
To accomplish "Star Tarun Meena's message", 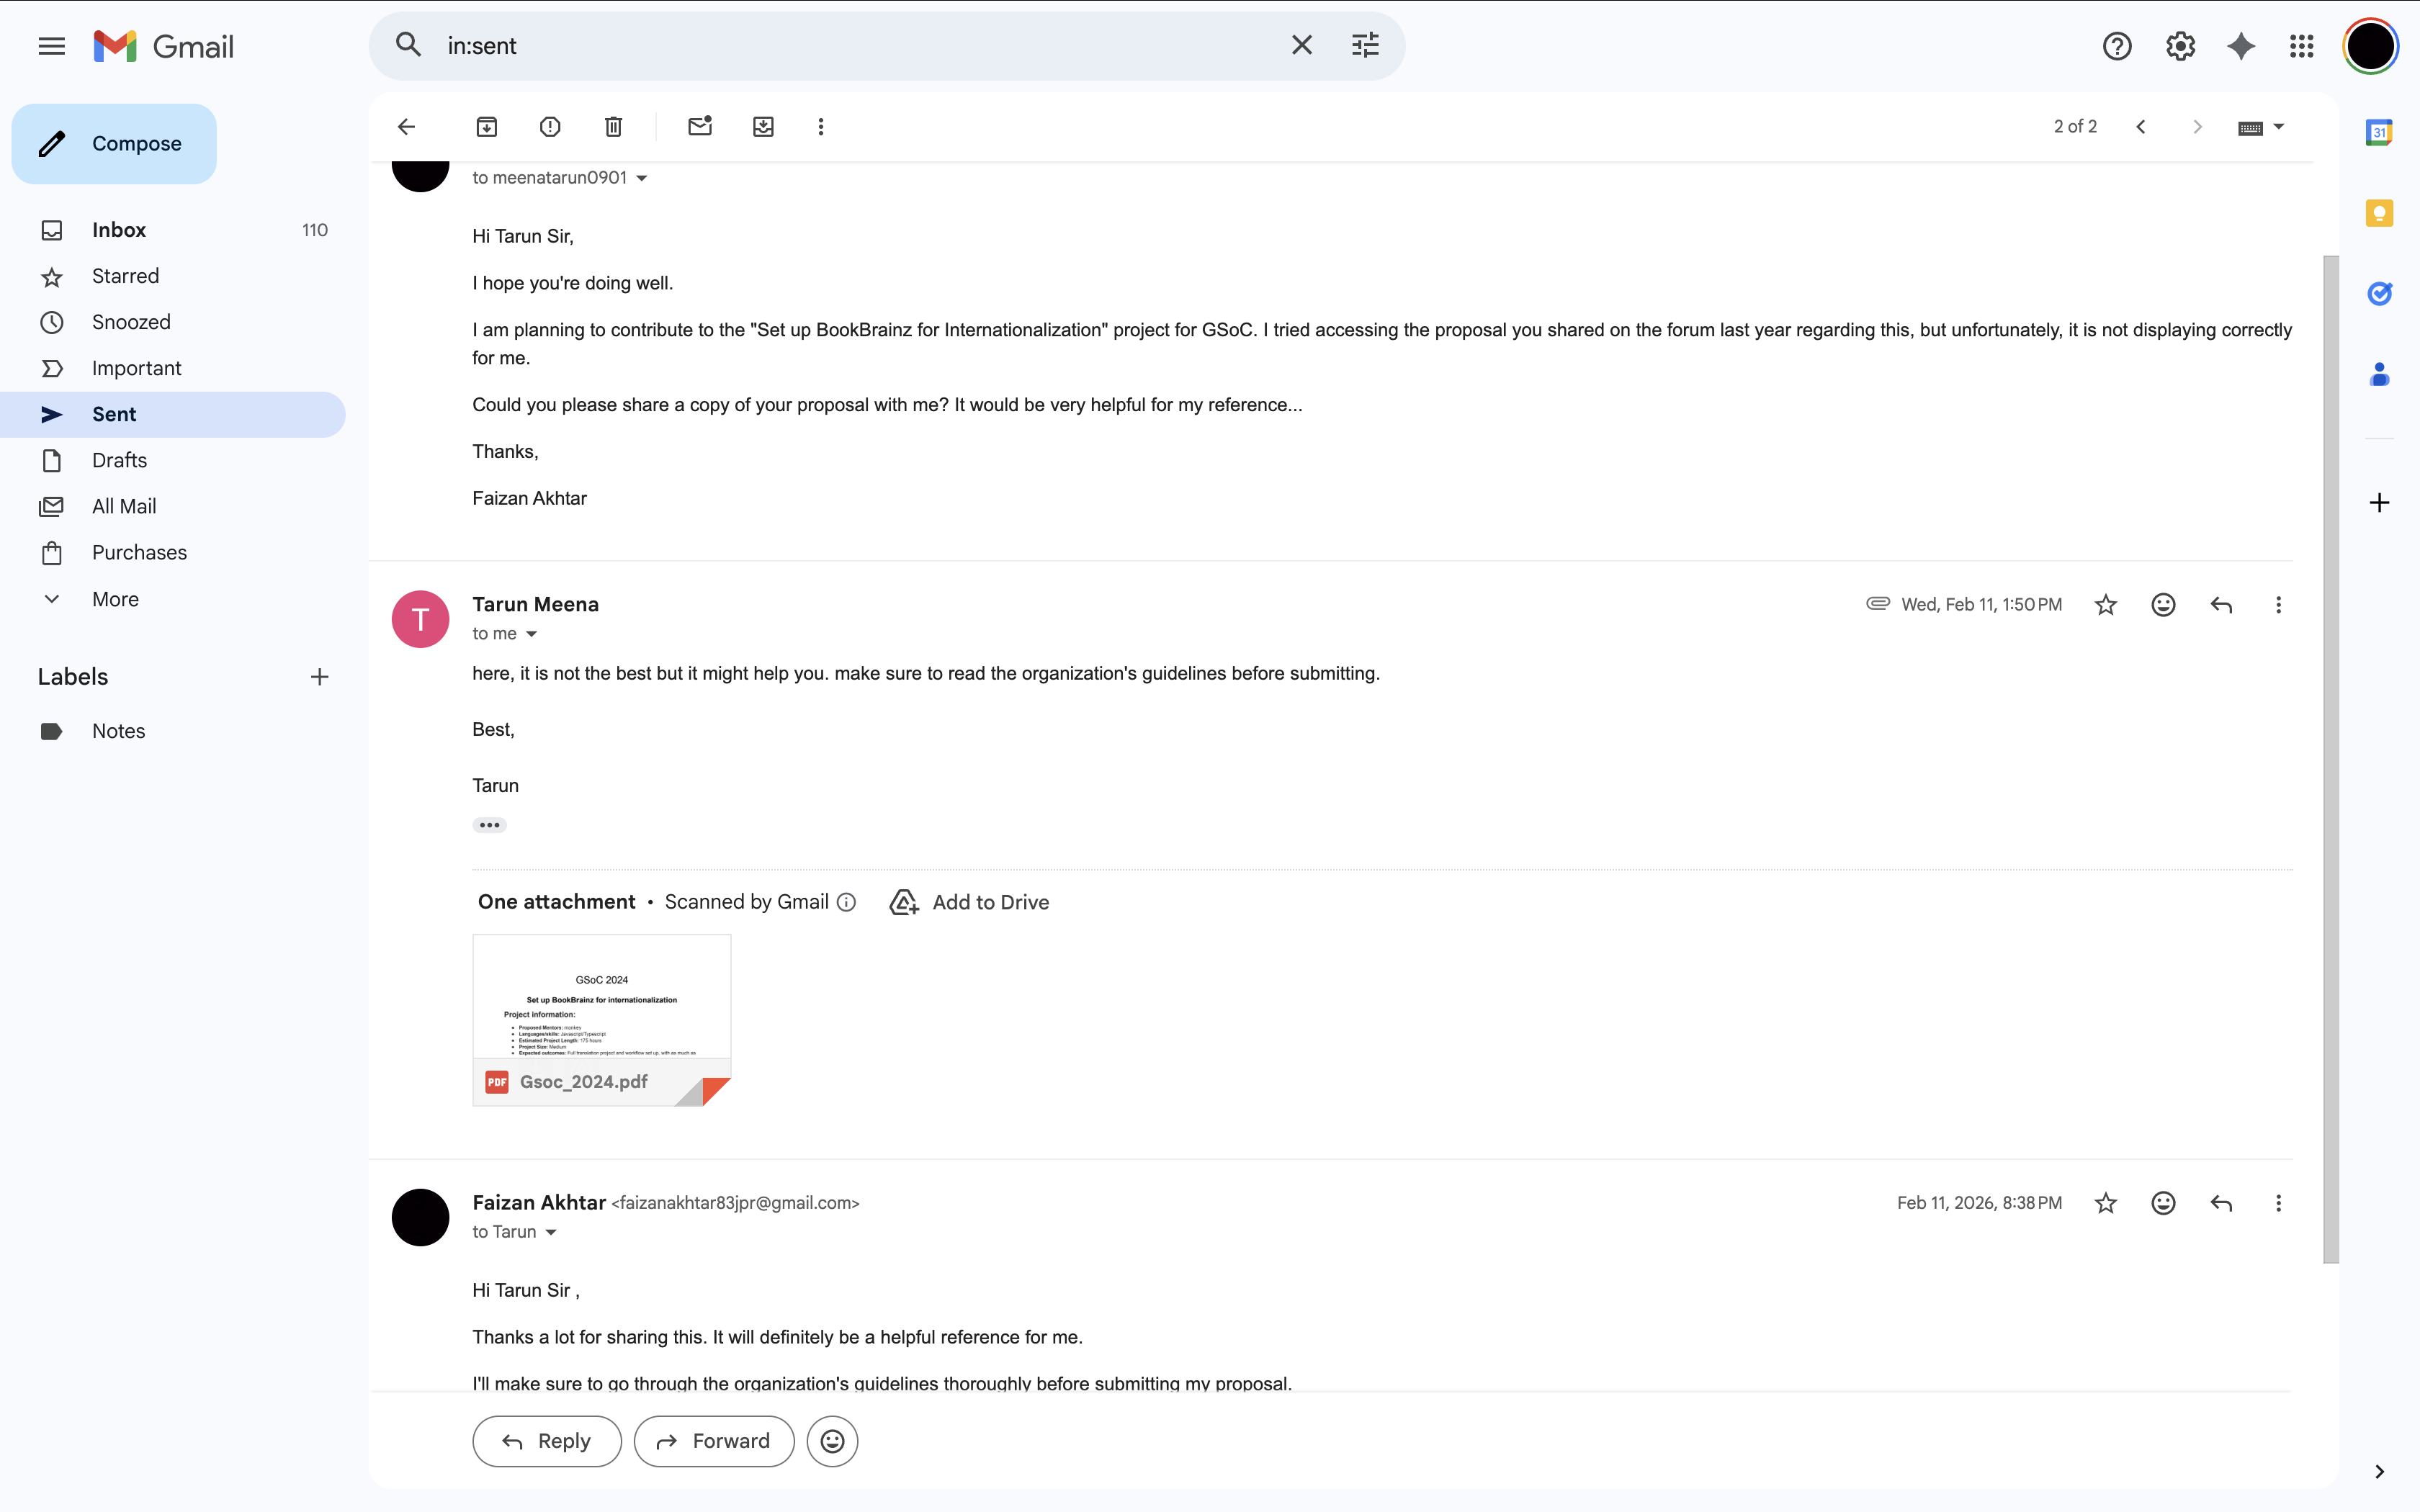I will click(x=2106, y=605).
